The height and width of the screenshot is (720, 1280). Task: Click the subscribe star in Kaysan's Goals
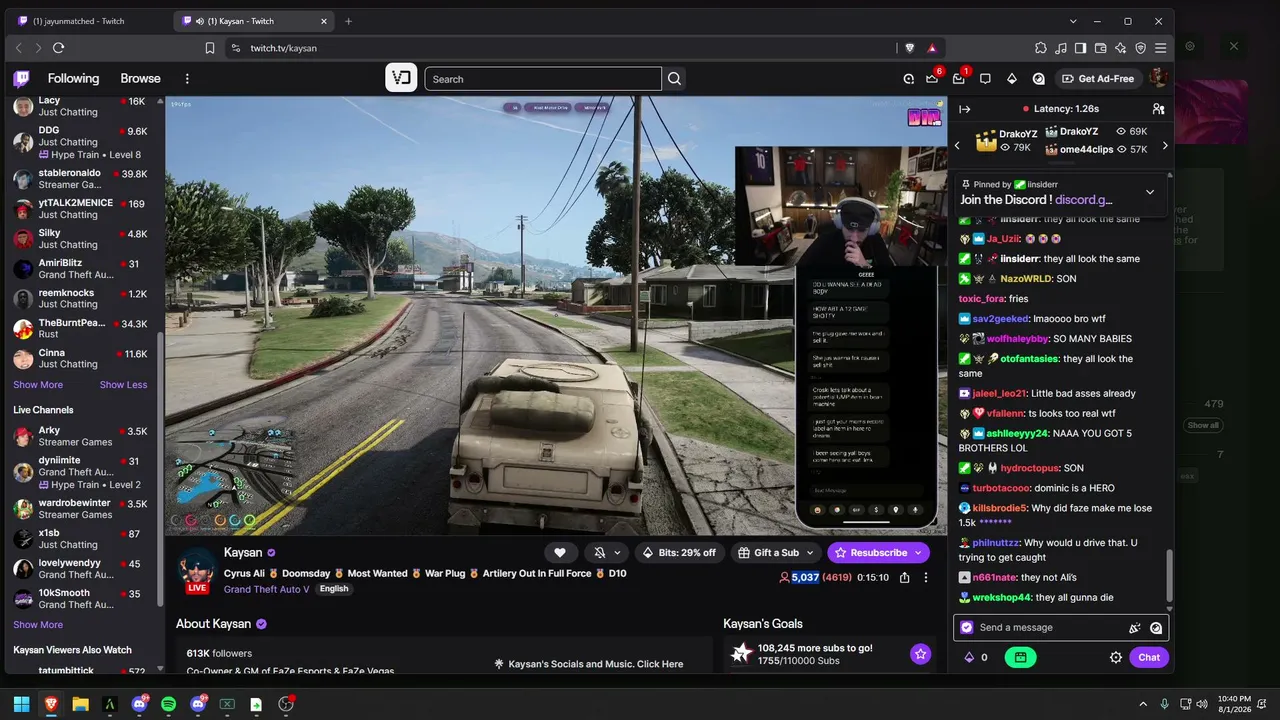click(x=920, y=654)
